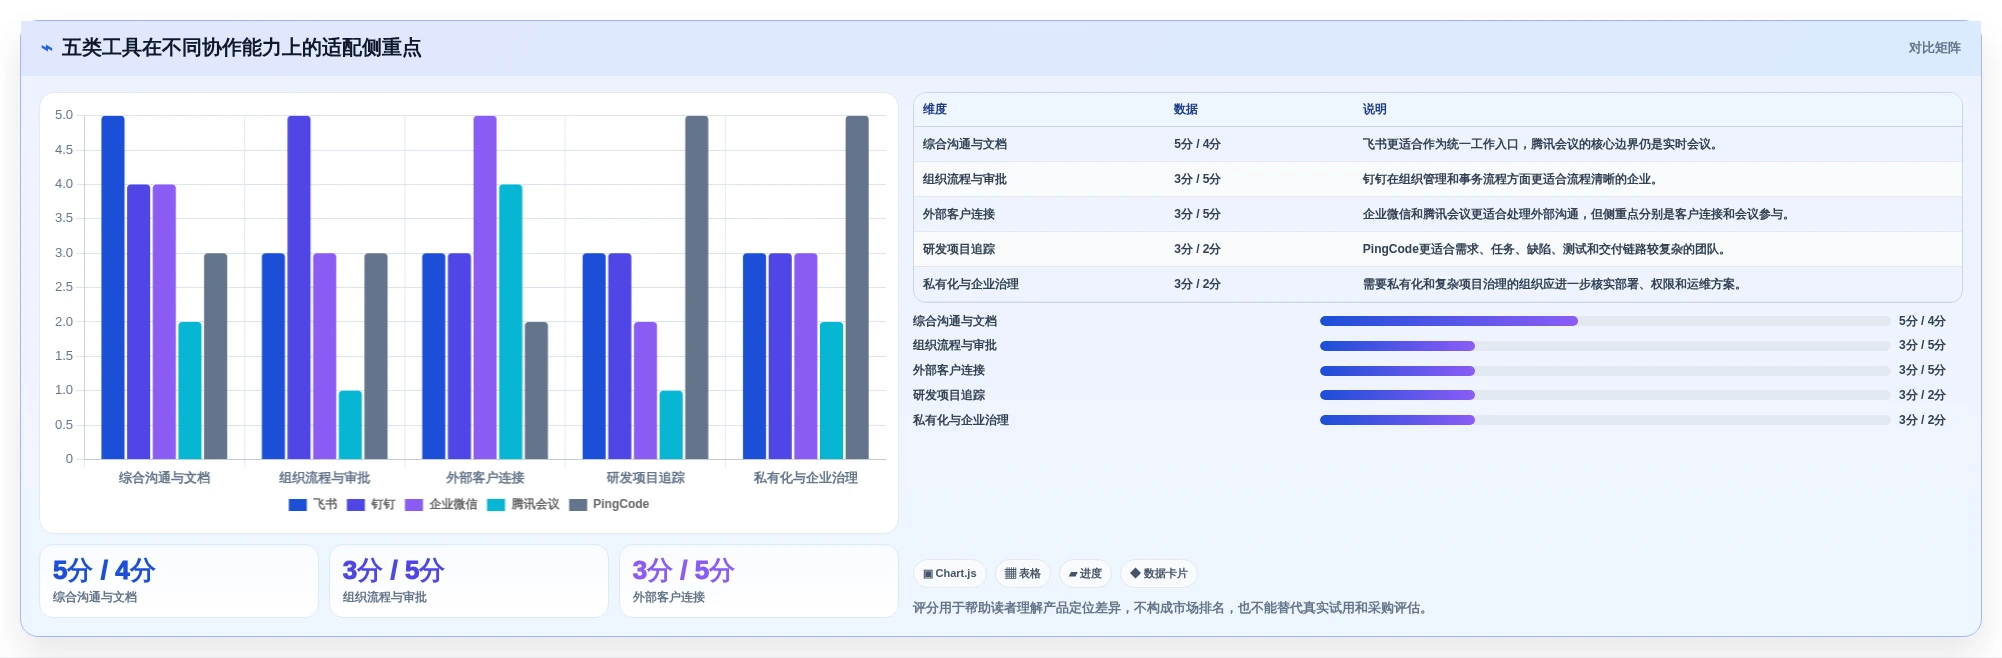
Task: Click the 进度 chip
Action: (1085, 574)
